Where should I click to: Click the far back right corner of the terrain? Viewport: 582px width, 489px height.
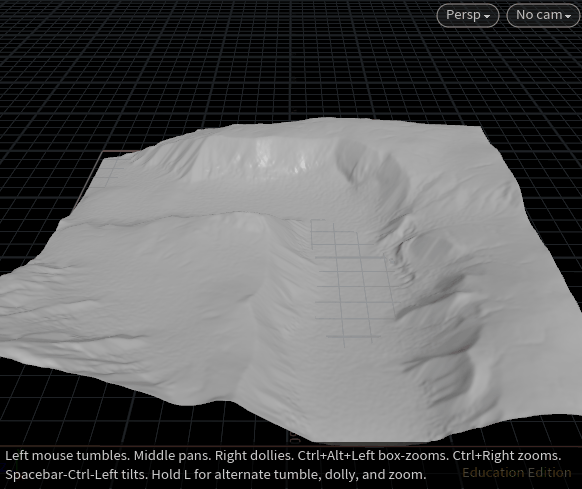[x=481, y=128]
